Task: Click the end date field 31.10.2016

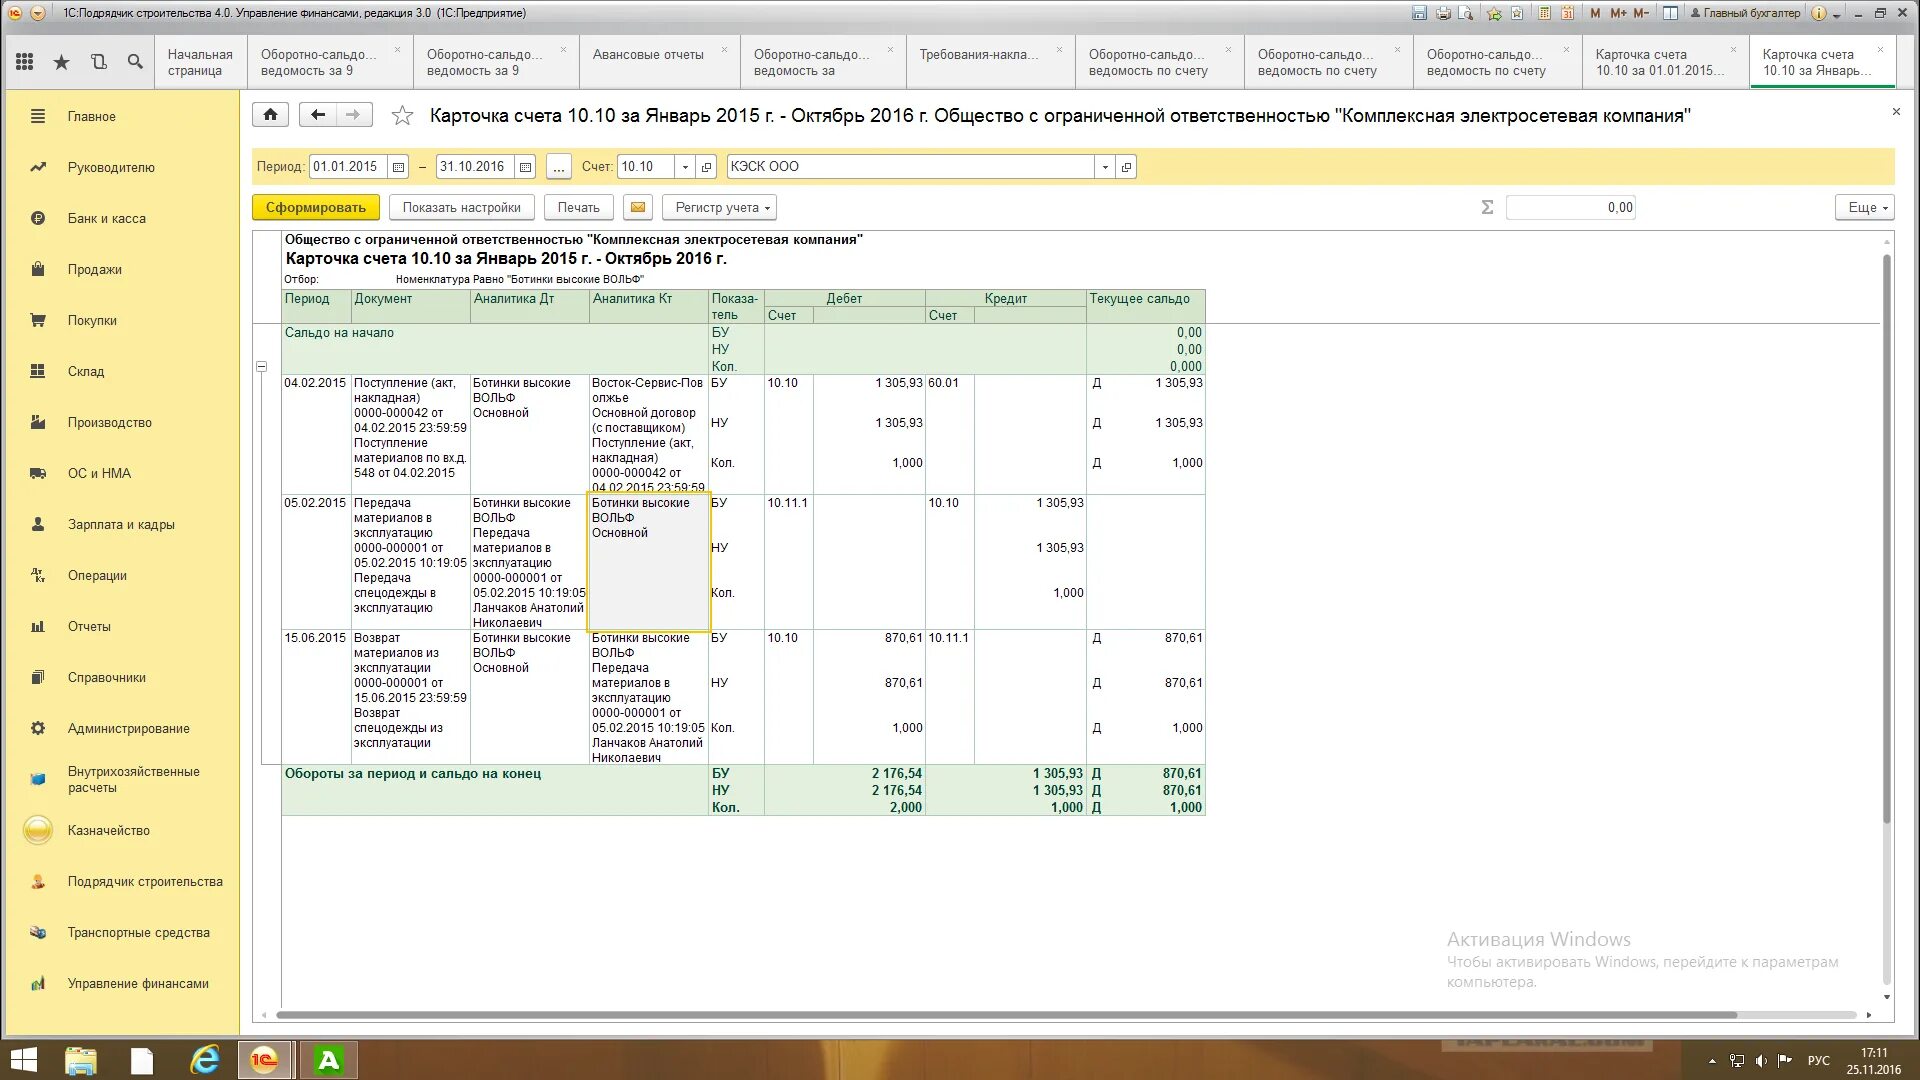Action: click(x=476, y=167)
